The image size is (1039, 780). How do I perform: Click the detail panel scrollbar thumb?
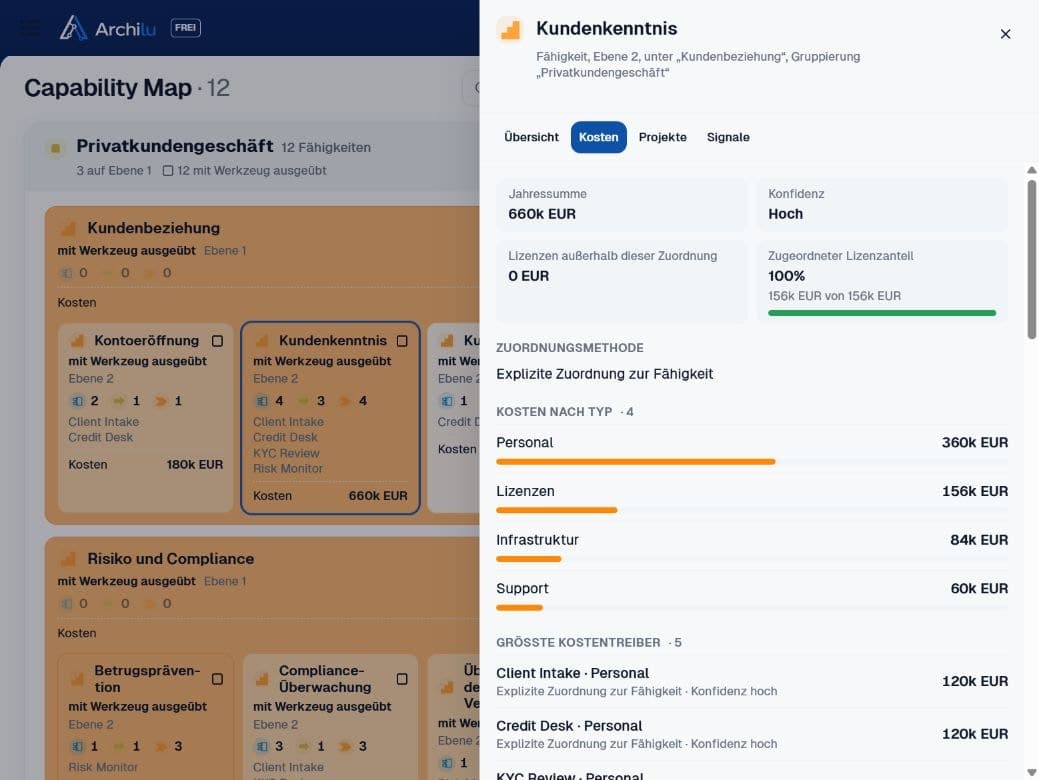1032,260
